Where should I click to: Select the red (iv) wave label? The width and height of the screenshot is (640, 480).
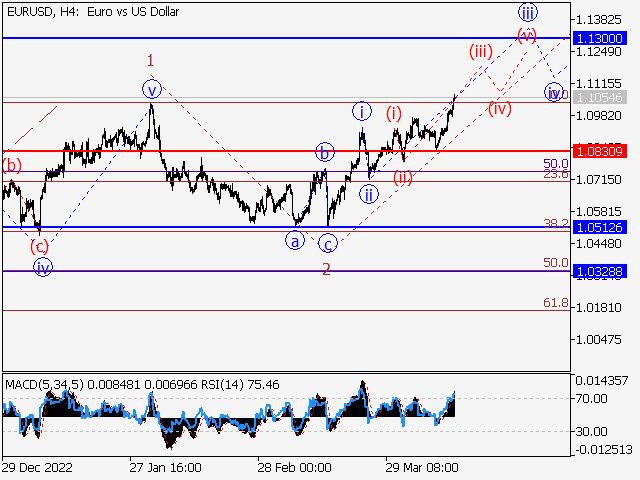point(500,109)
